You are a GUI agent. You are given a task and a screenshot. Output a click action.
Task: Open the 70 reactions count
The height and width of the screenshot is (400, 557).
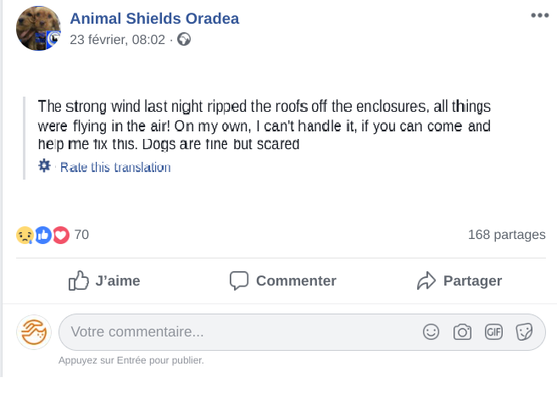pos(81,235)
